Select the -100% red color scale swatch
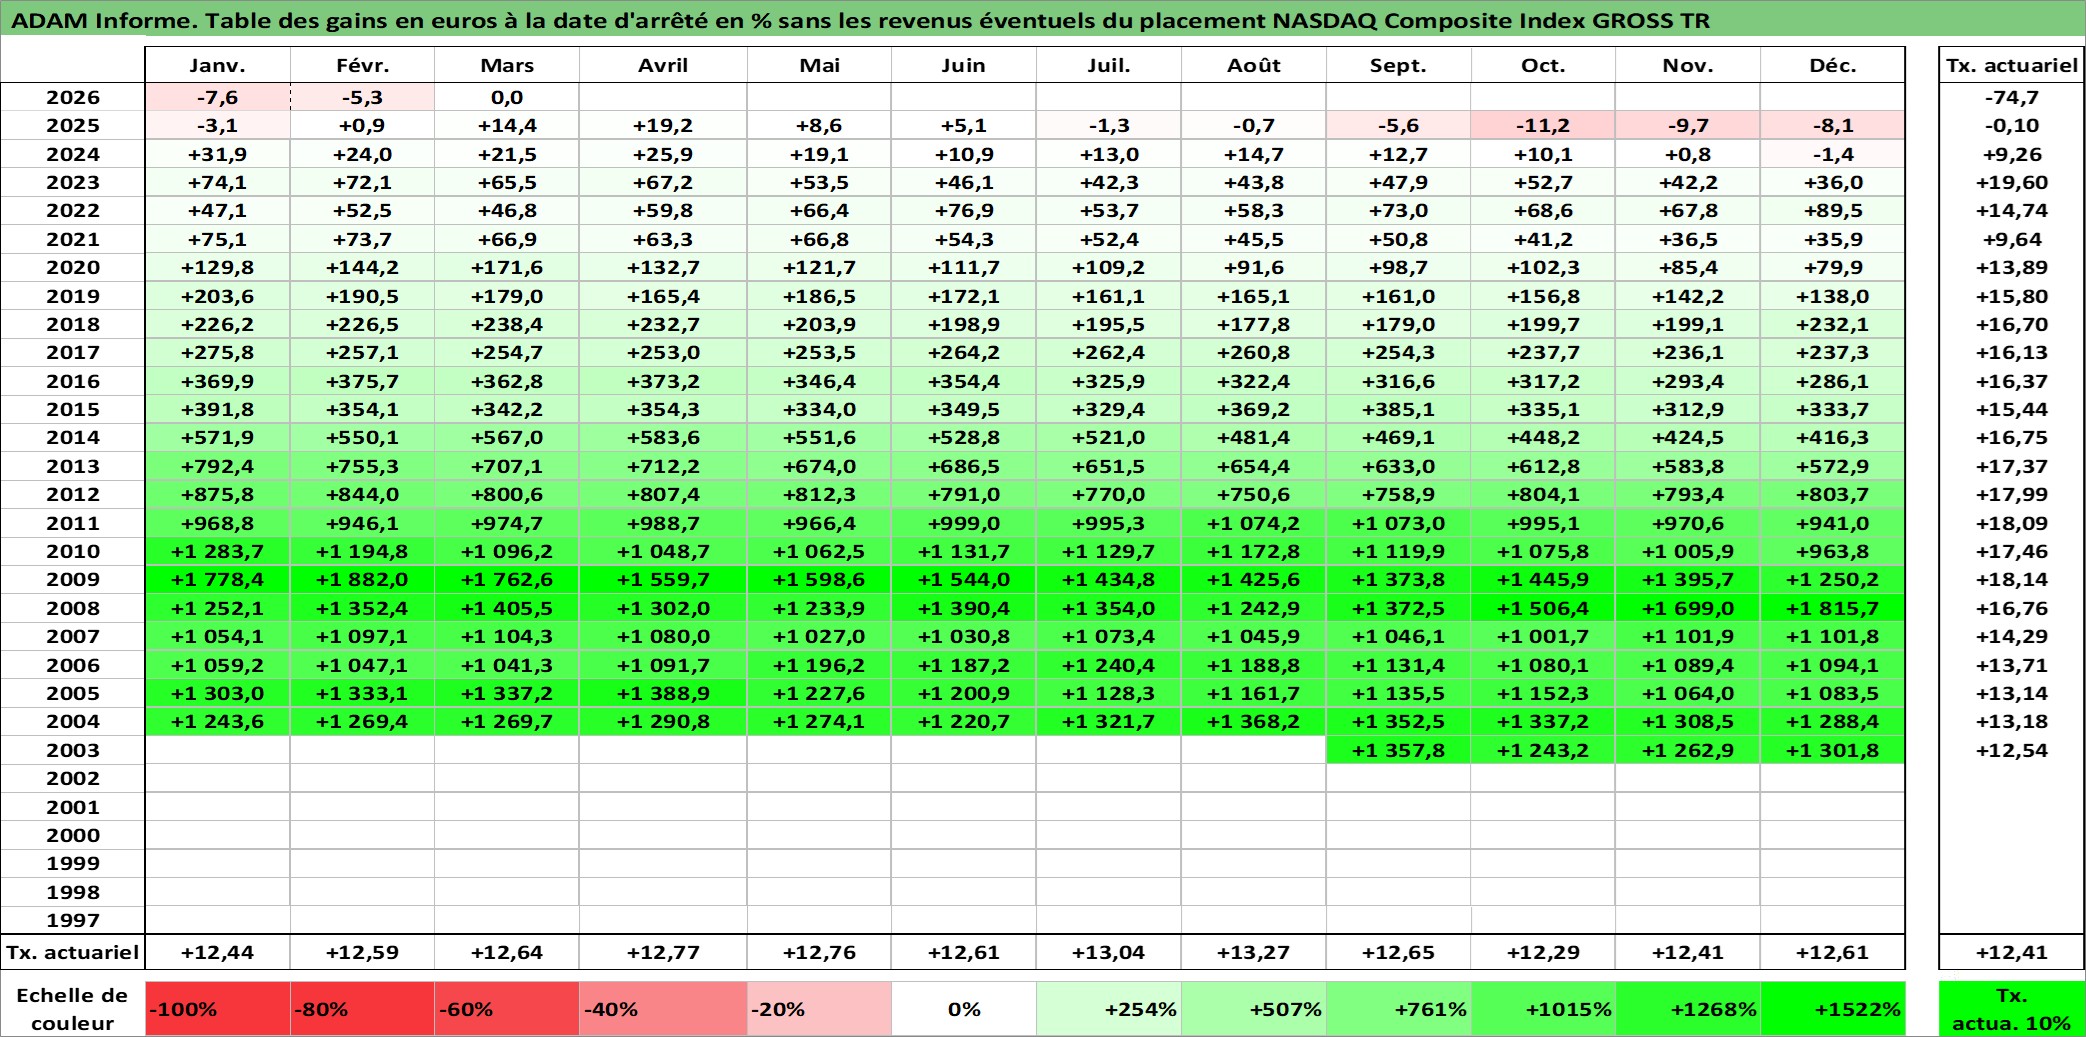2086x1037 pixels. click(x=218, y=1008)
